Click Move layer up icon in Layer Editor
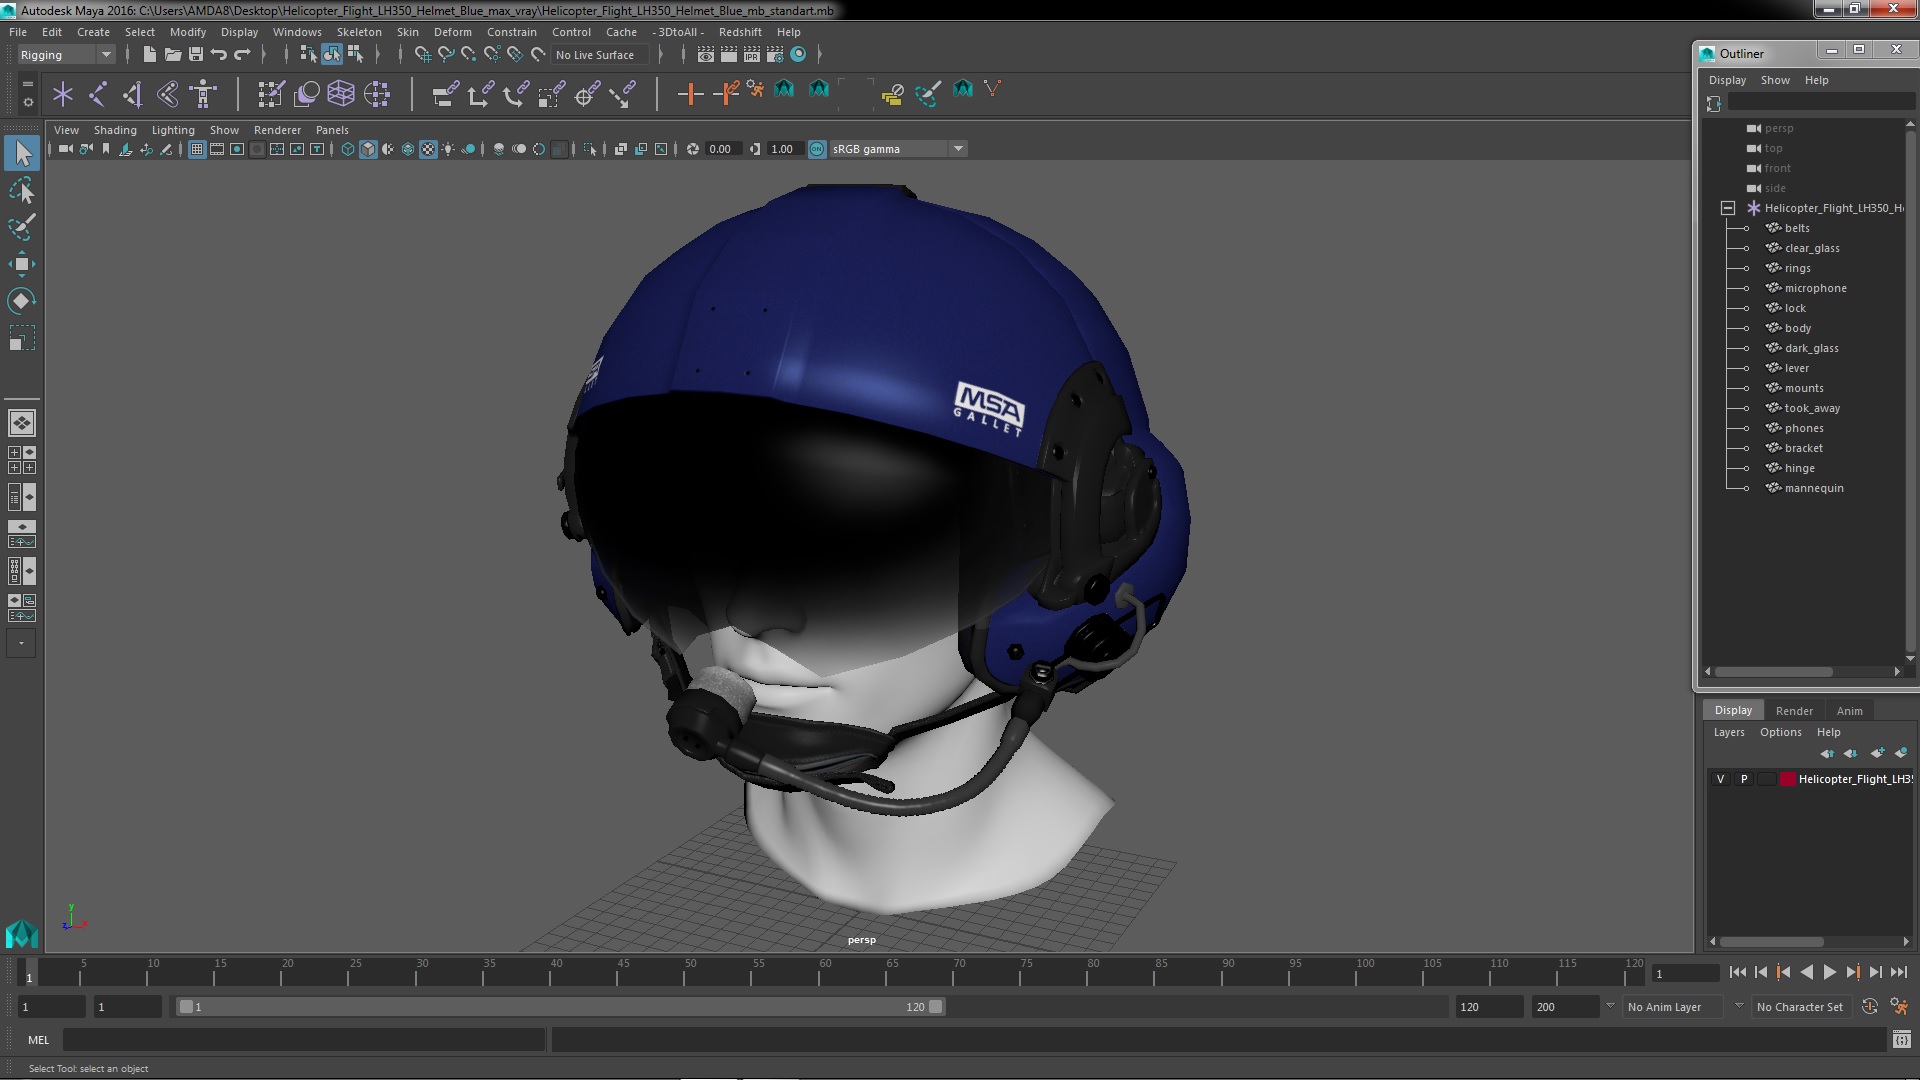1920x1080 pixels. click(x=1827, y=753)
